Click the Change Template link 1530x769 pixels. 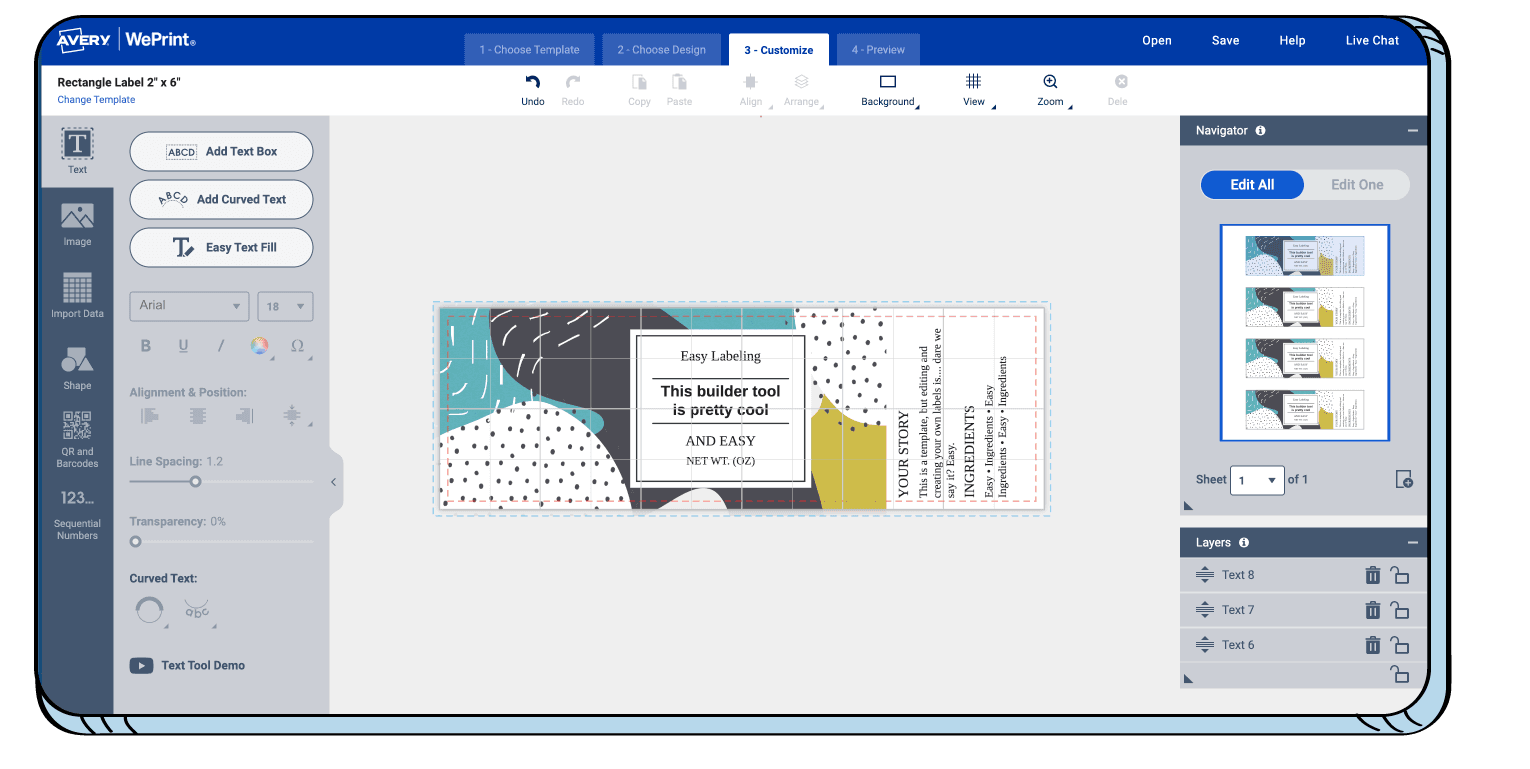click(x=96, y=100)
